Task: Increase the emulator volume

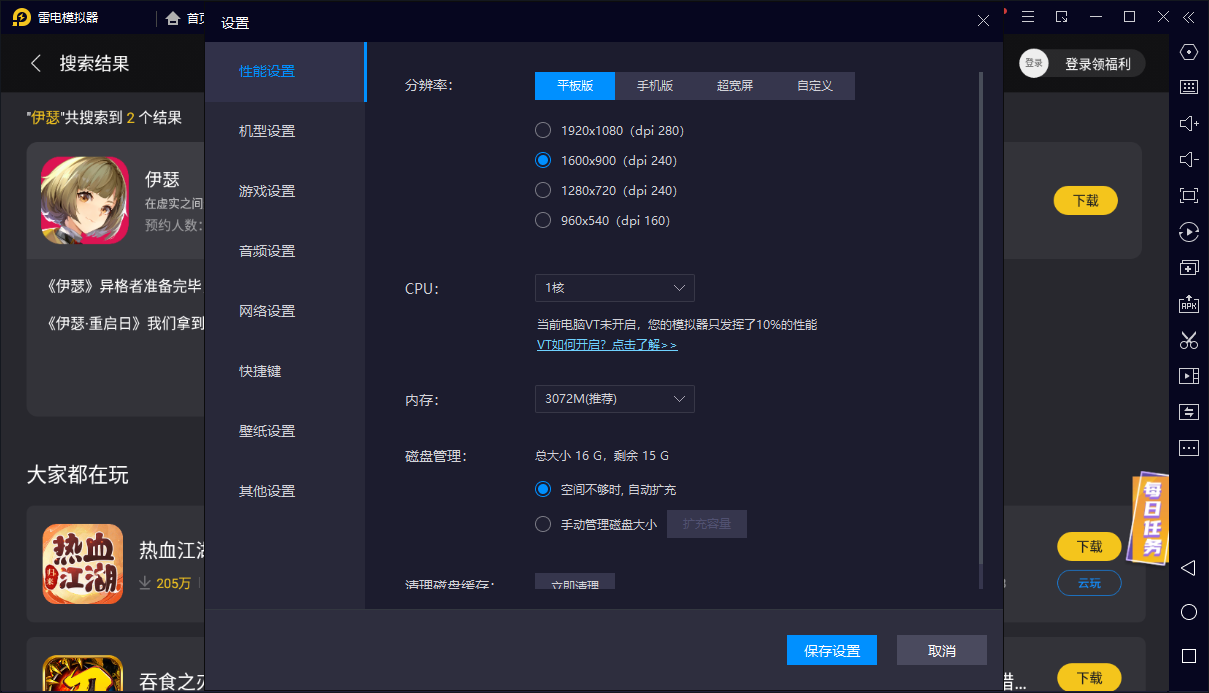Action: [1188, 123]
